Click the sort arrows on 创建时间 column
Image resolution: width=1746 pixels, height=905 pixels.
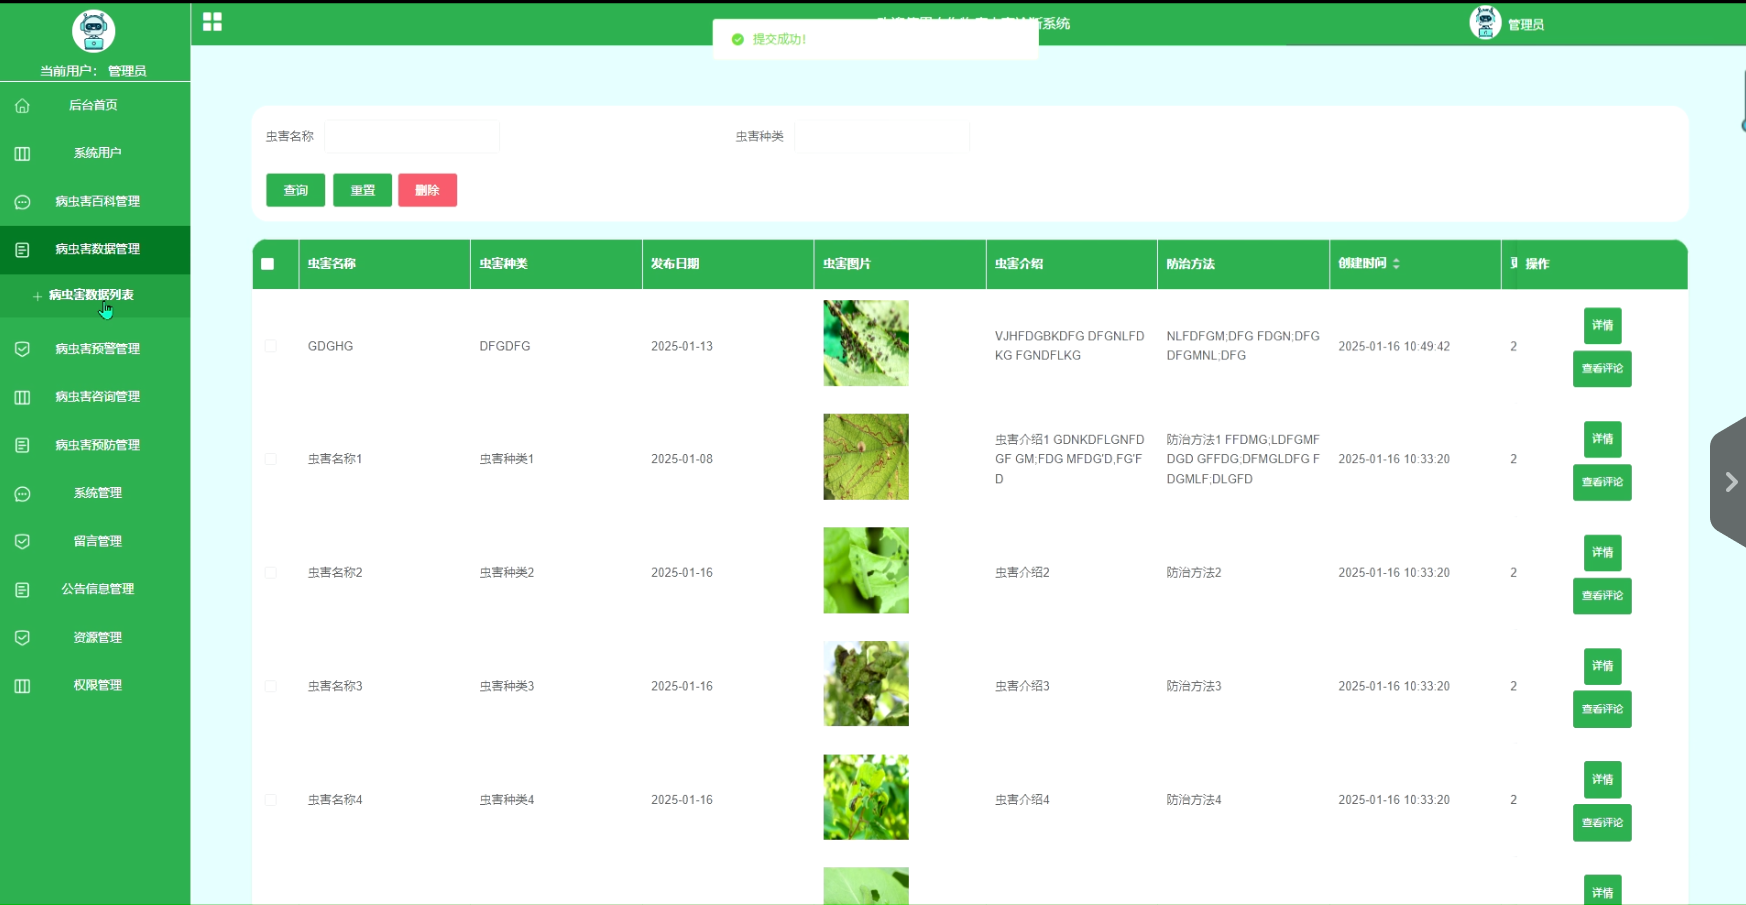pos(1396,264)
